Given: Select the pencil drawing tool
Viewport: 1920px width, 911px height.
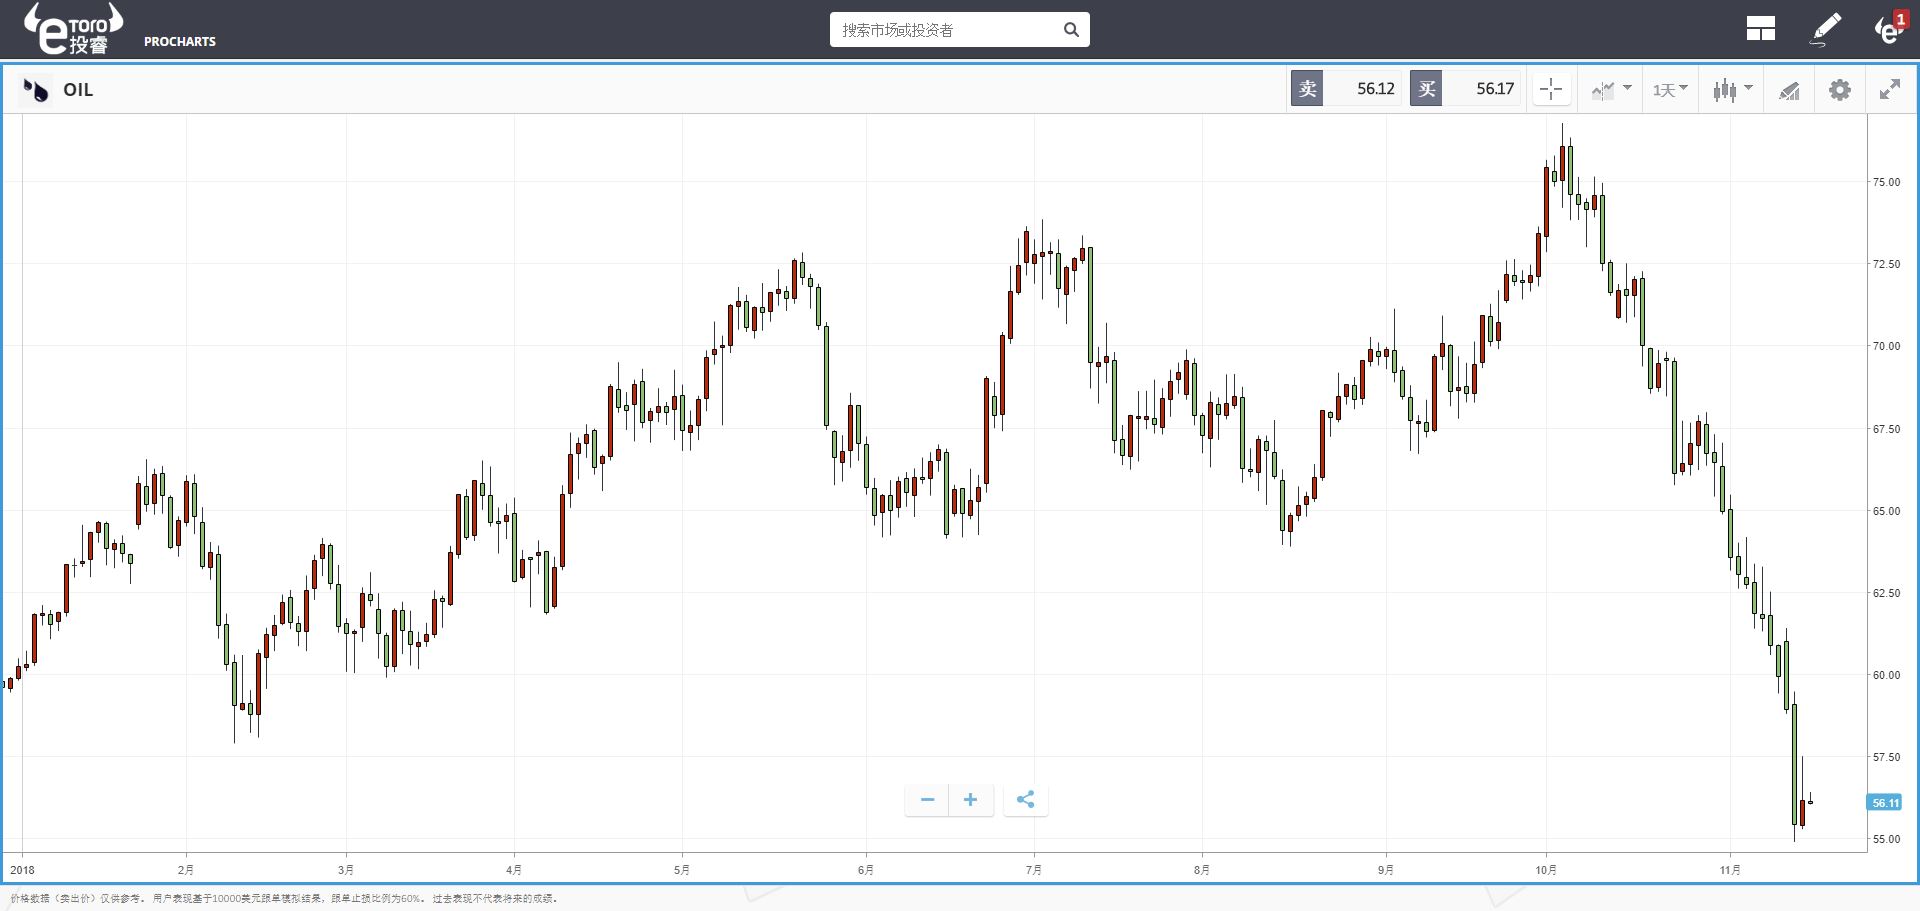Looking at the screenshot, I should (x=1826, y=29).
